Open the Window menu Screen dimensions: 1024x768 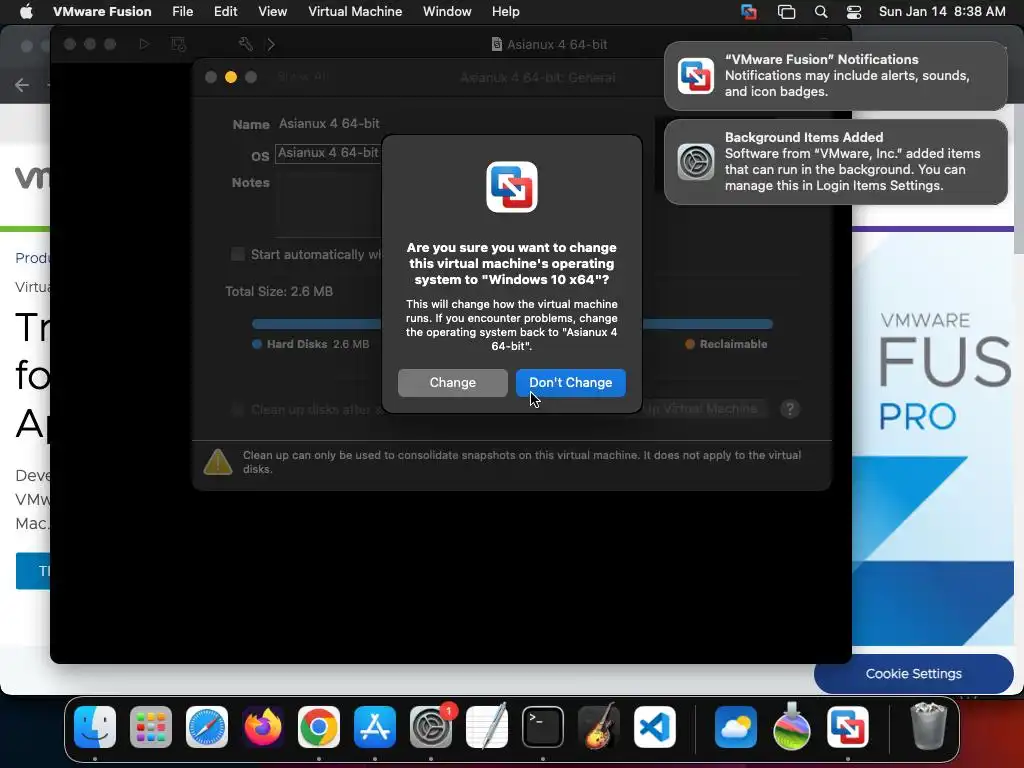click(x=447, y=12)
